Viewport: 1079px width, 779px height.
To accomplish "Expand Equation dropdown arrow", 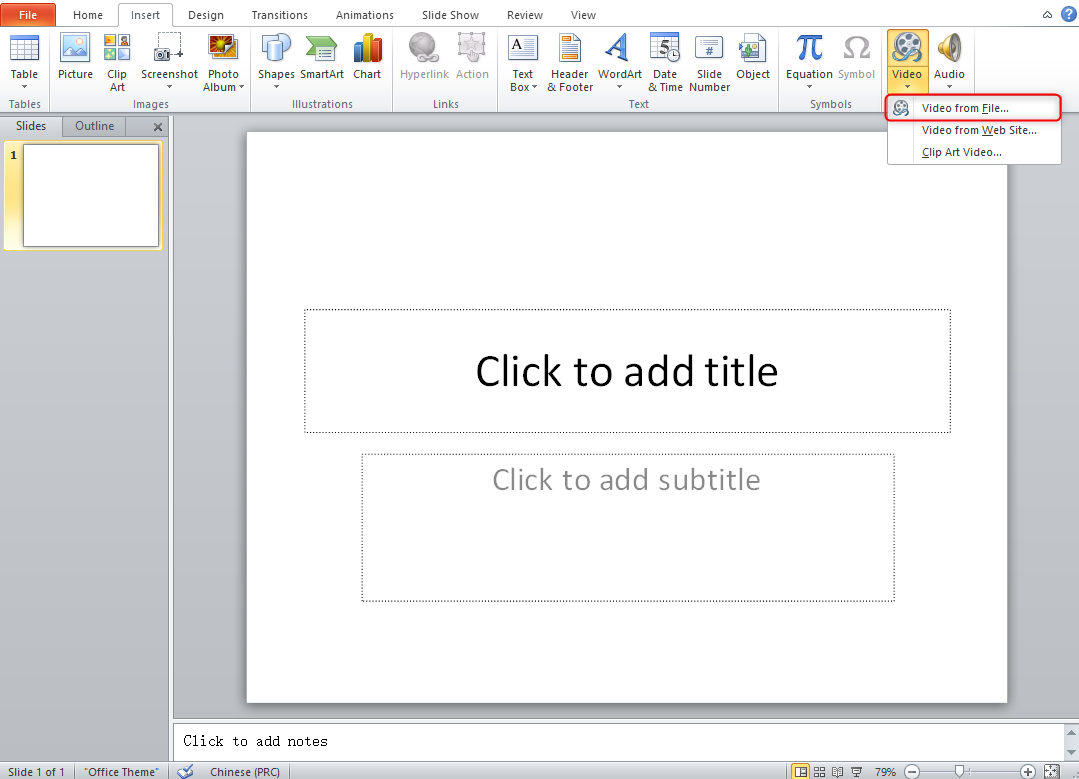I will coord(809,87).
